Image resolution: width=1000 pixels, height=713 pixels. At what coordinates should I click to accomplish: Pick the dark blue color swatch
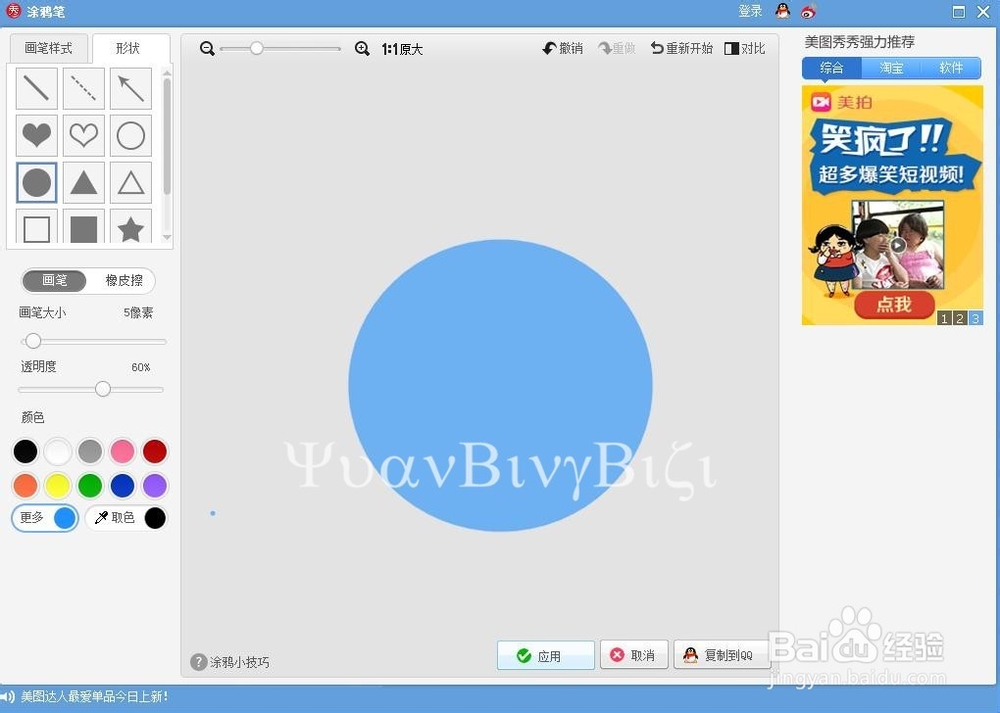(x=122, y=485)
